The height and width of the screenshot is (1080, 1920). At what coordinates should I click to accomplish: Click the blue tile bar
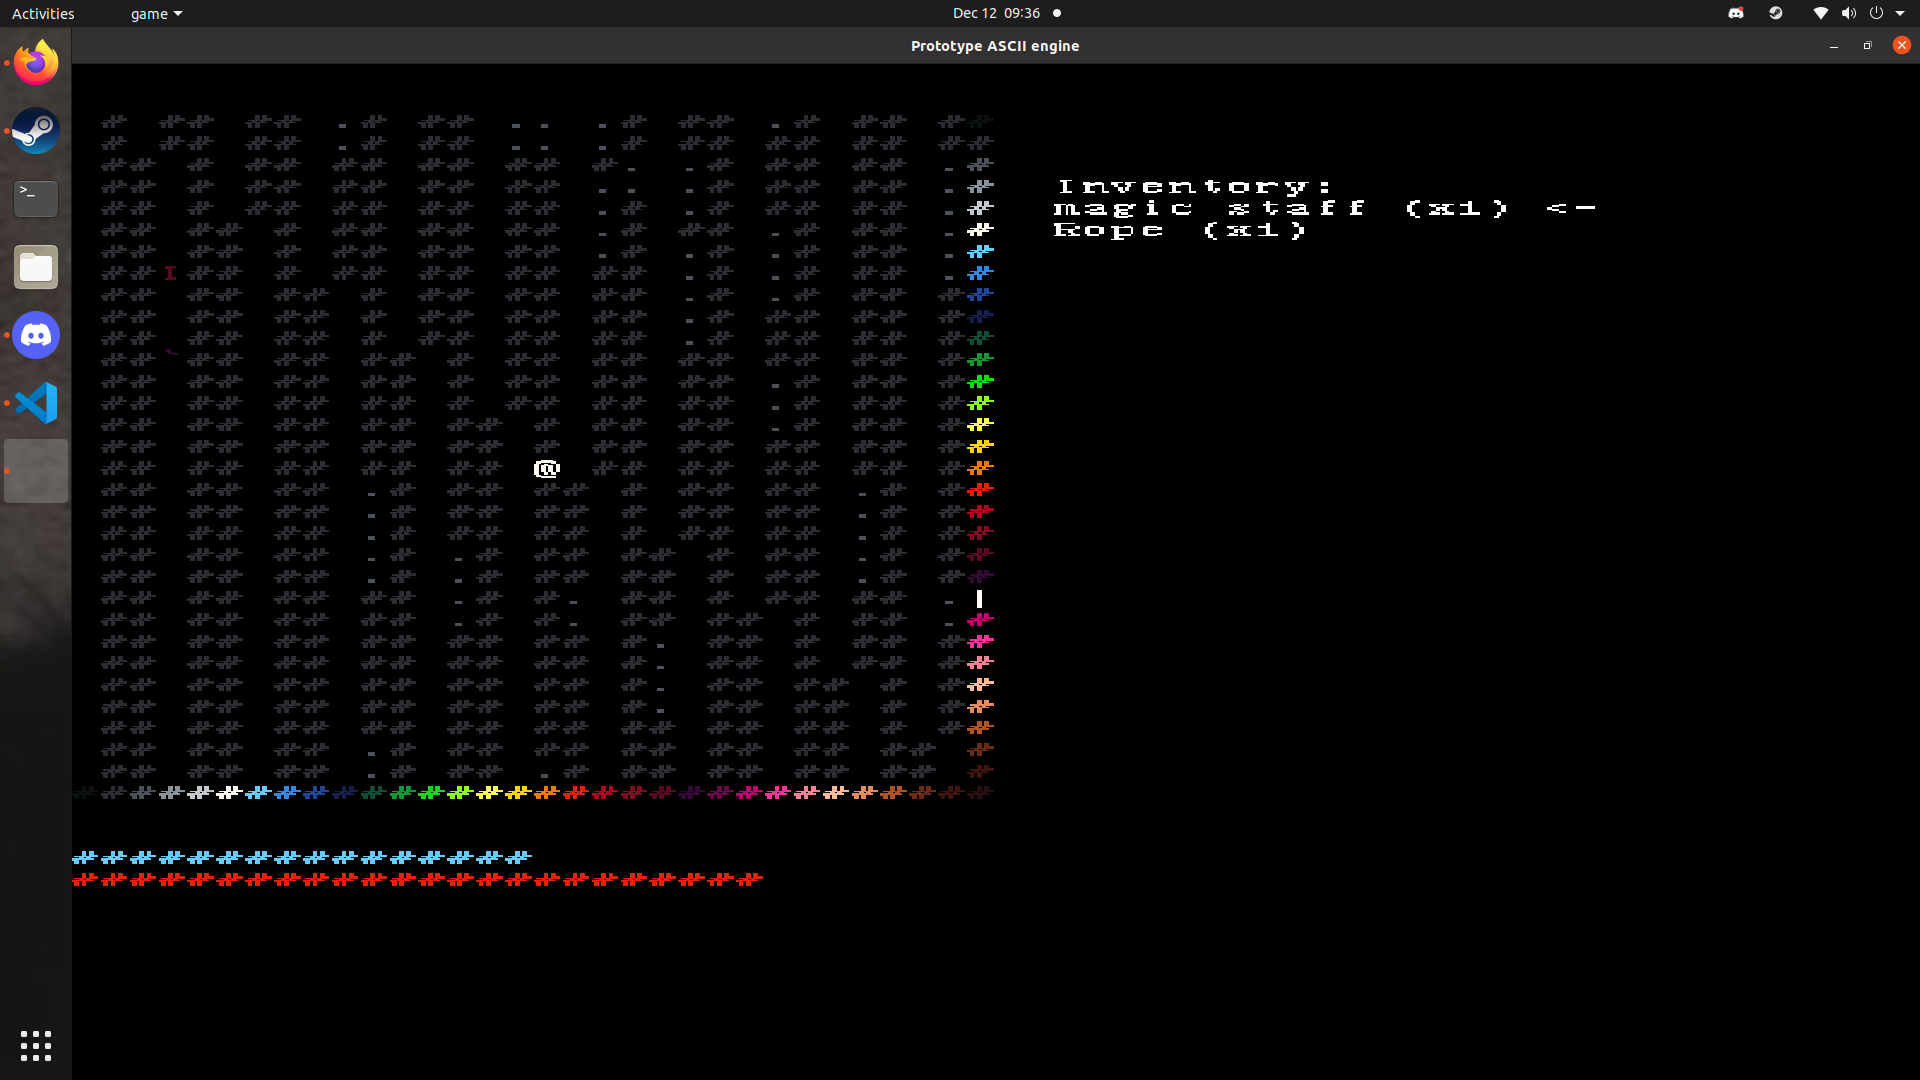302,857
